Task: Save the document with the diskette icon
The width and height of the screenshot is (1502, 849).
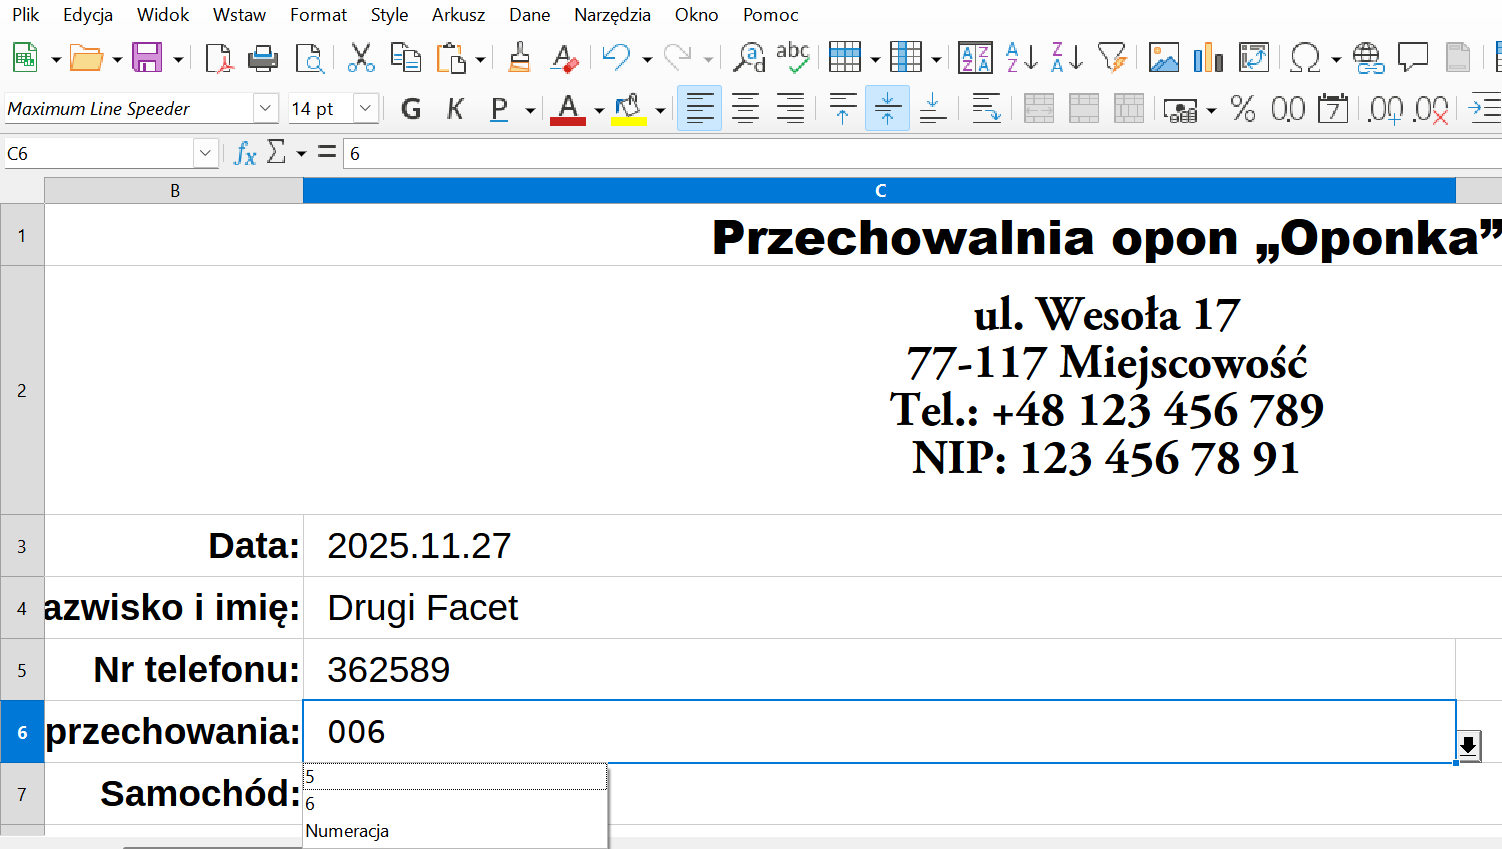Action: click(x=147, y=58)
